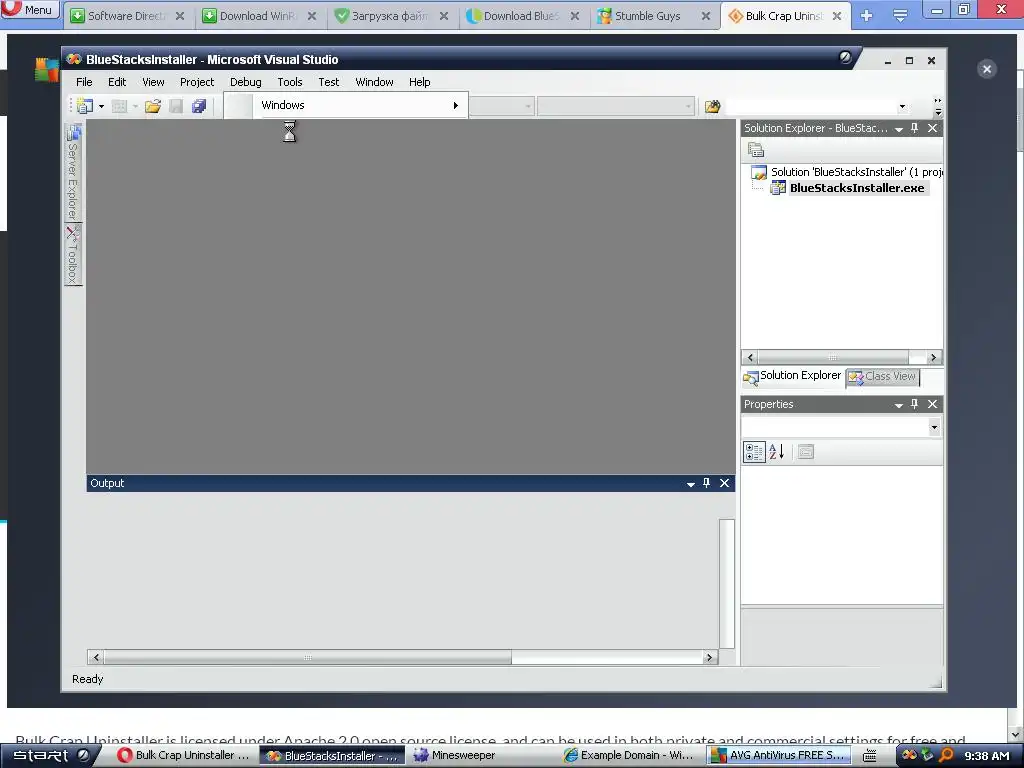This screenshot has height=768, width=1024.
Task: Close the Properties panel
Action: coord(933,404)
